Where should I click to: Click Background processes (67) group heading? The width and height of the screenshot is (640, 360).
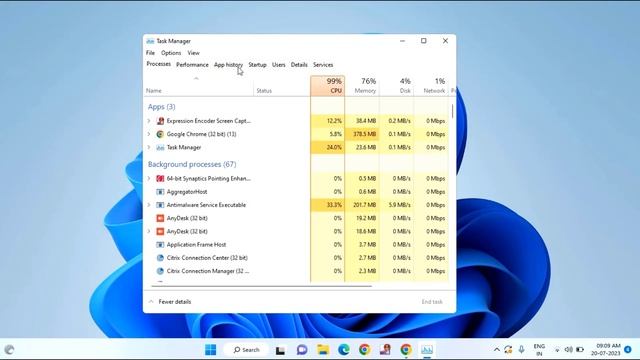click(x=192, y=164)
